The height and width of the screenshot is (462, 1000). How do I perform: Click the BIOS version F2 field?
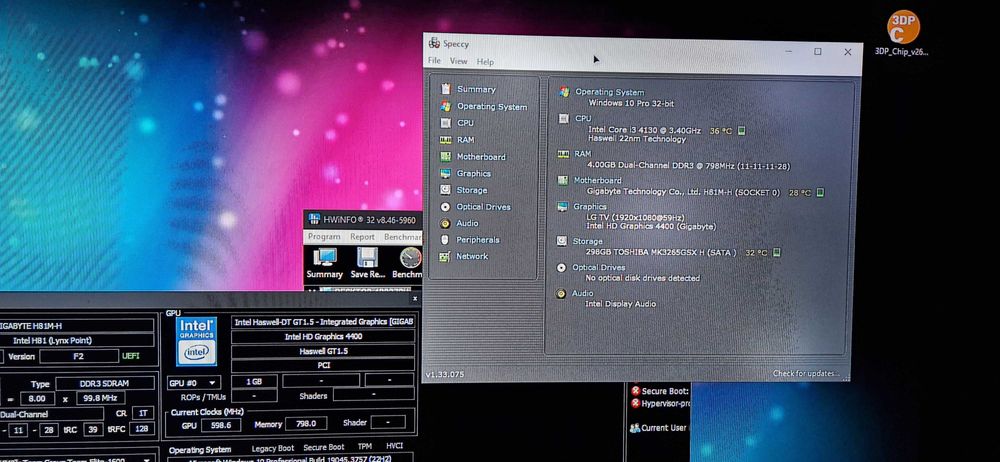pyautogui.click(x=78, y=356)
